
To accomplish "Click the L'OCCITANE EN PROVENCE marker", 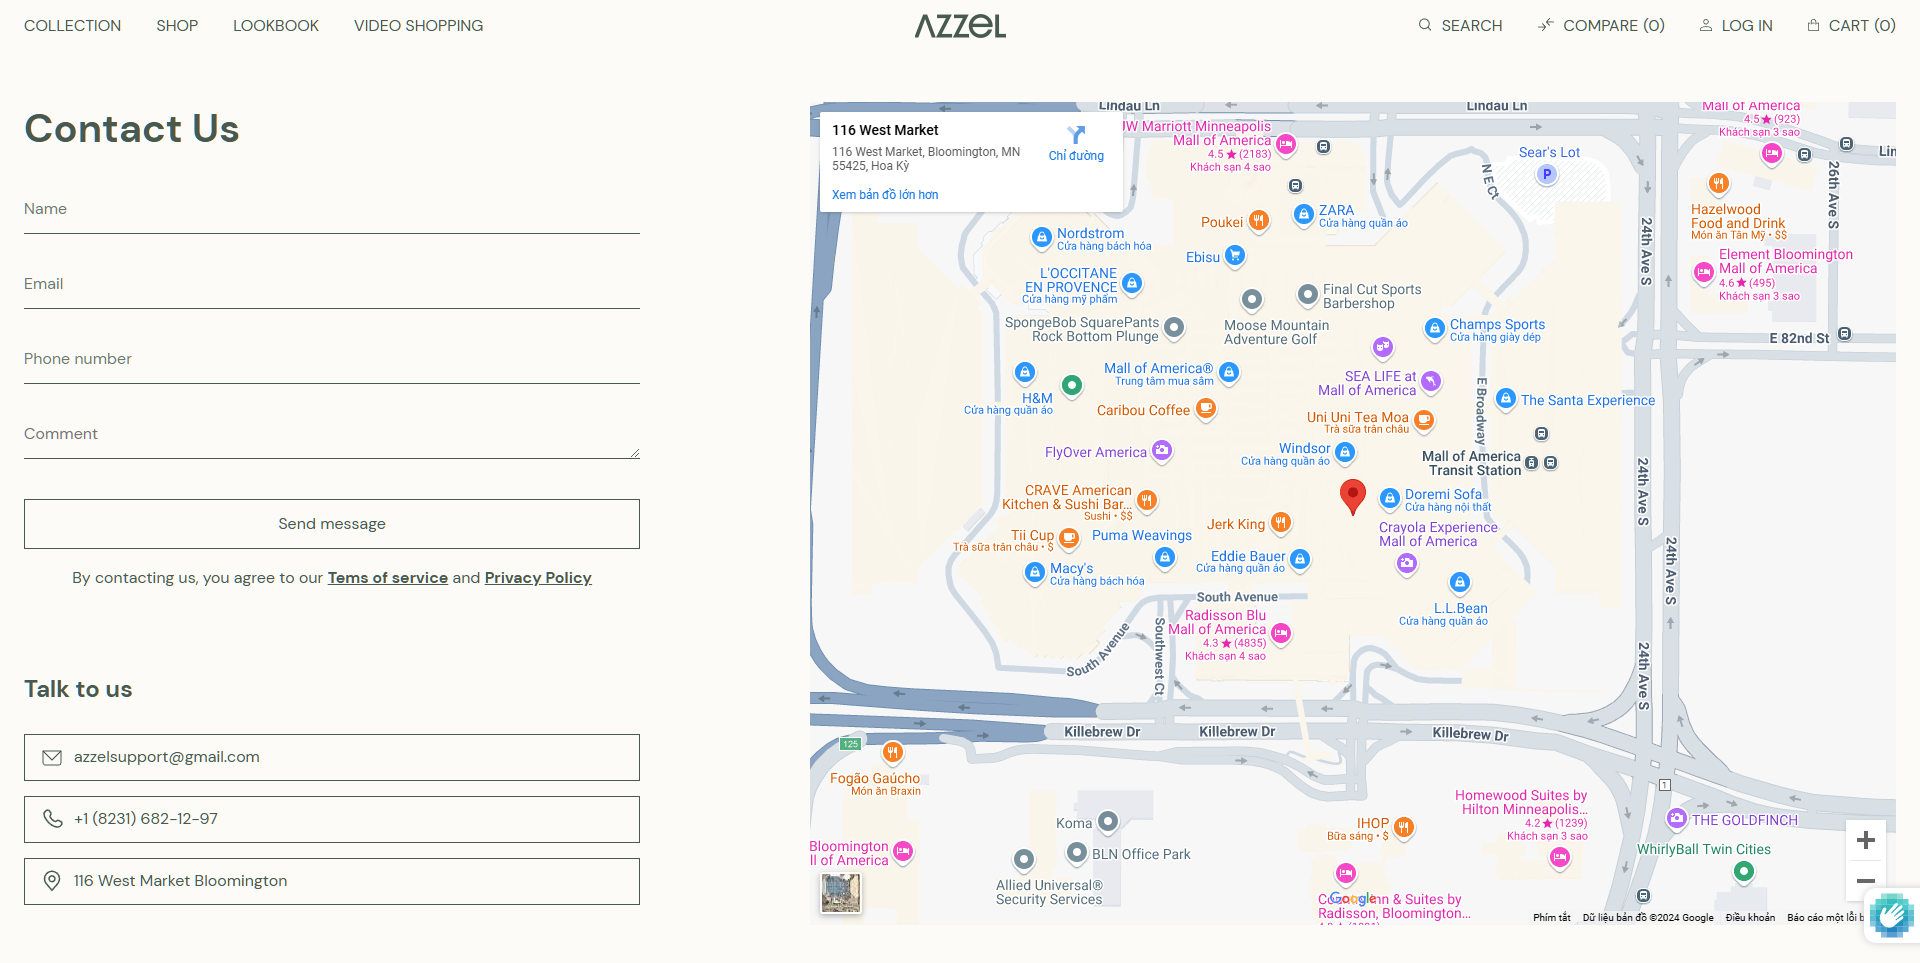I will pos(1132,283).
